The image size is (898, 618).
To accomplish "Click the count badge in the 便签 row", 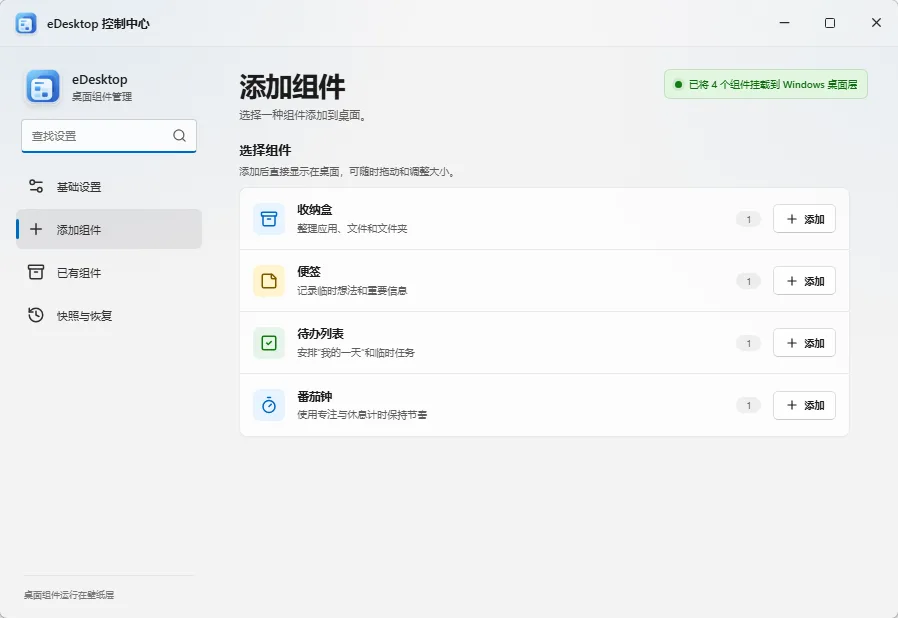I will (748, 281).
